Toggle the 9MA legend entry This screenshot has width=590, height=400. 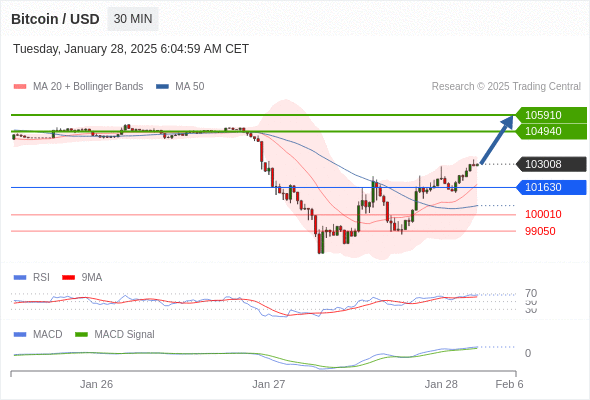click(x=82, y=277)
